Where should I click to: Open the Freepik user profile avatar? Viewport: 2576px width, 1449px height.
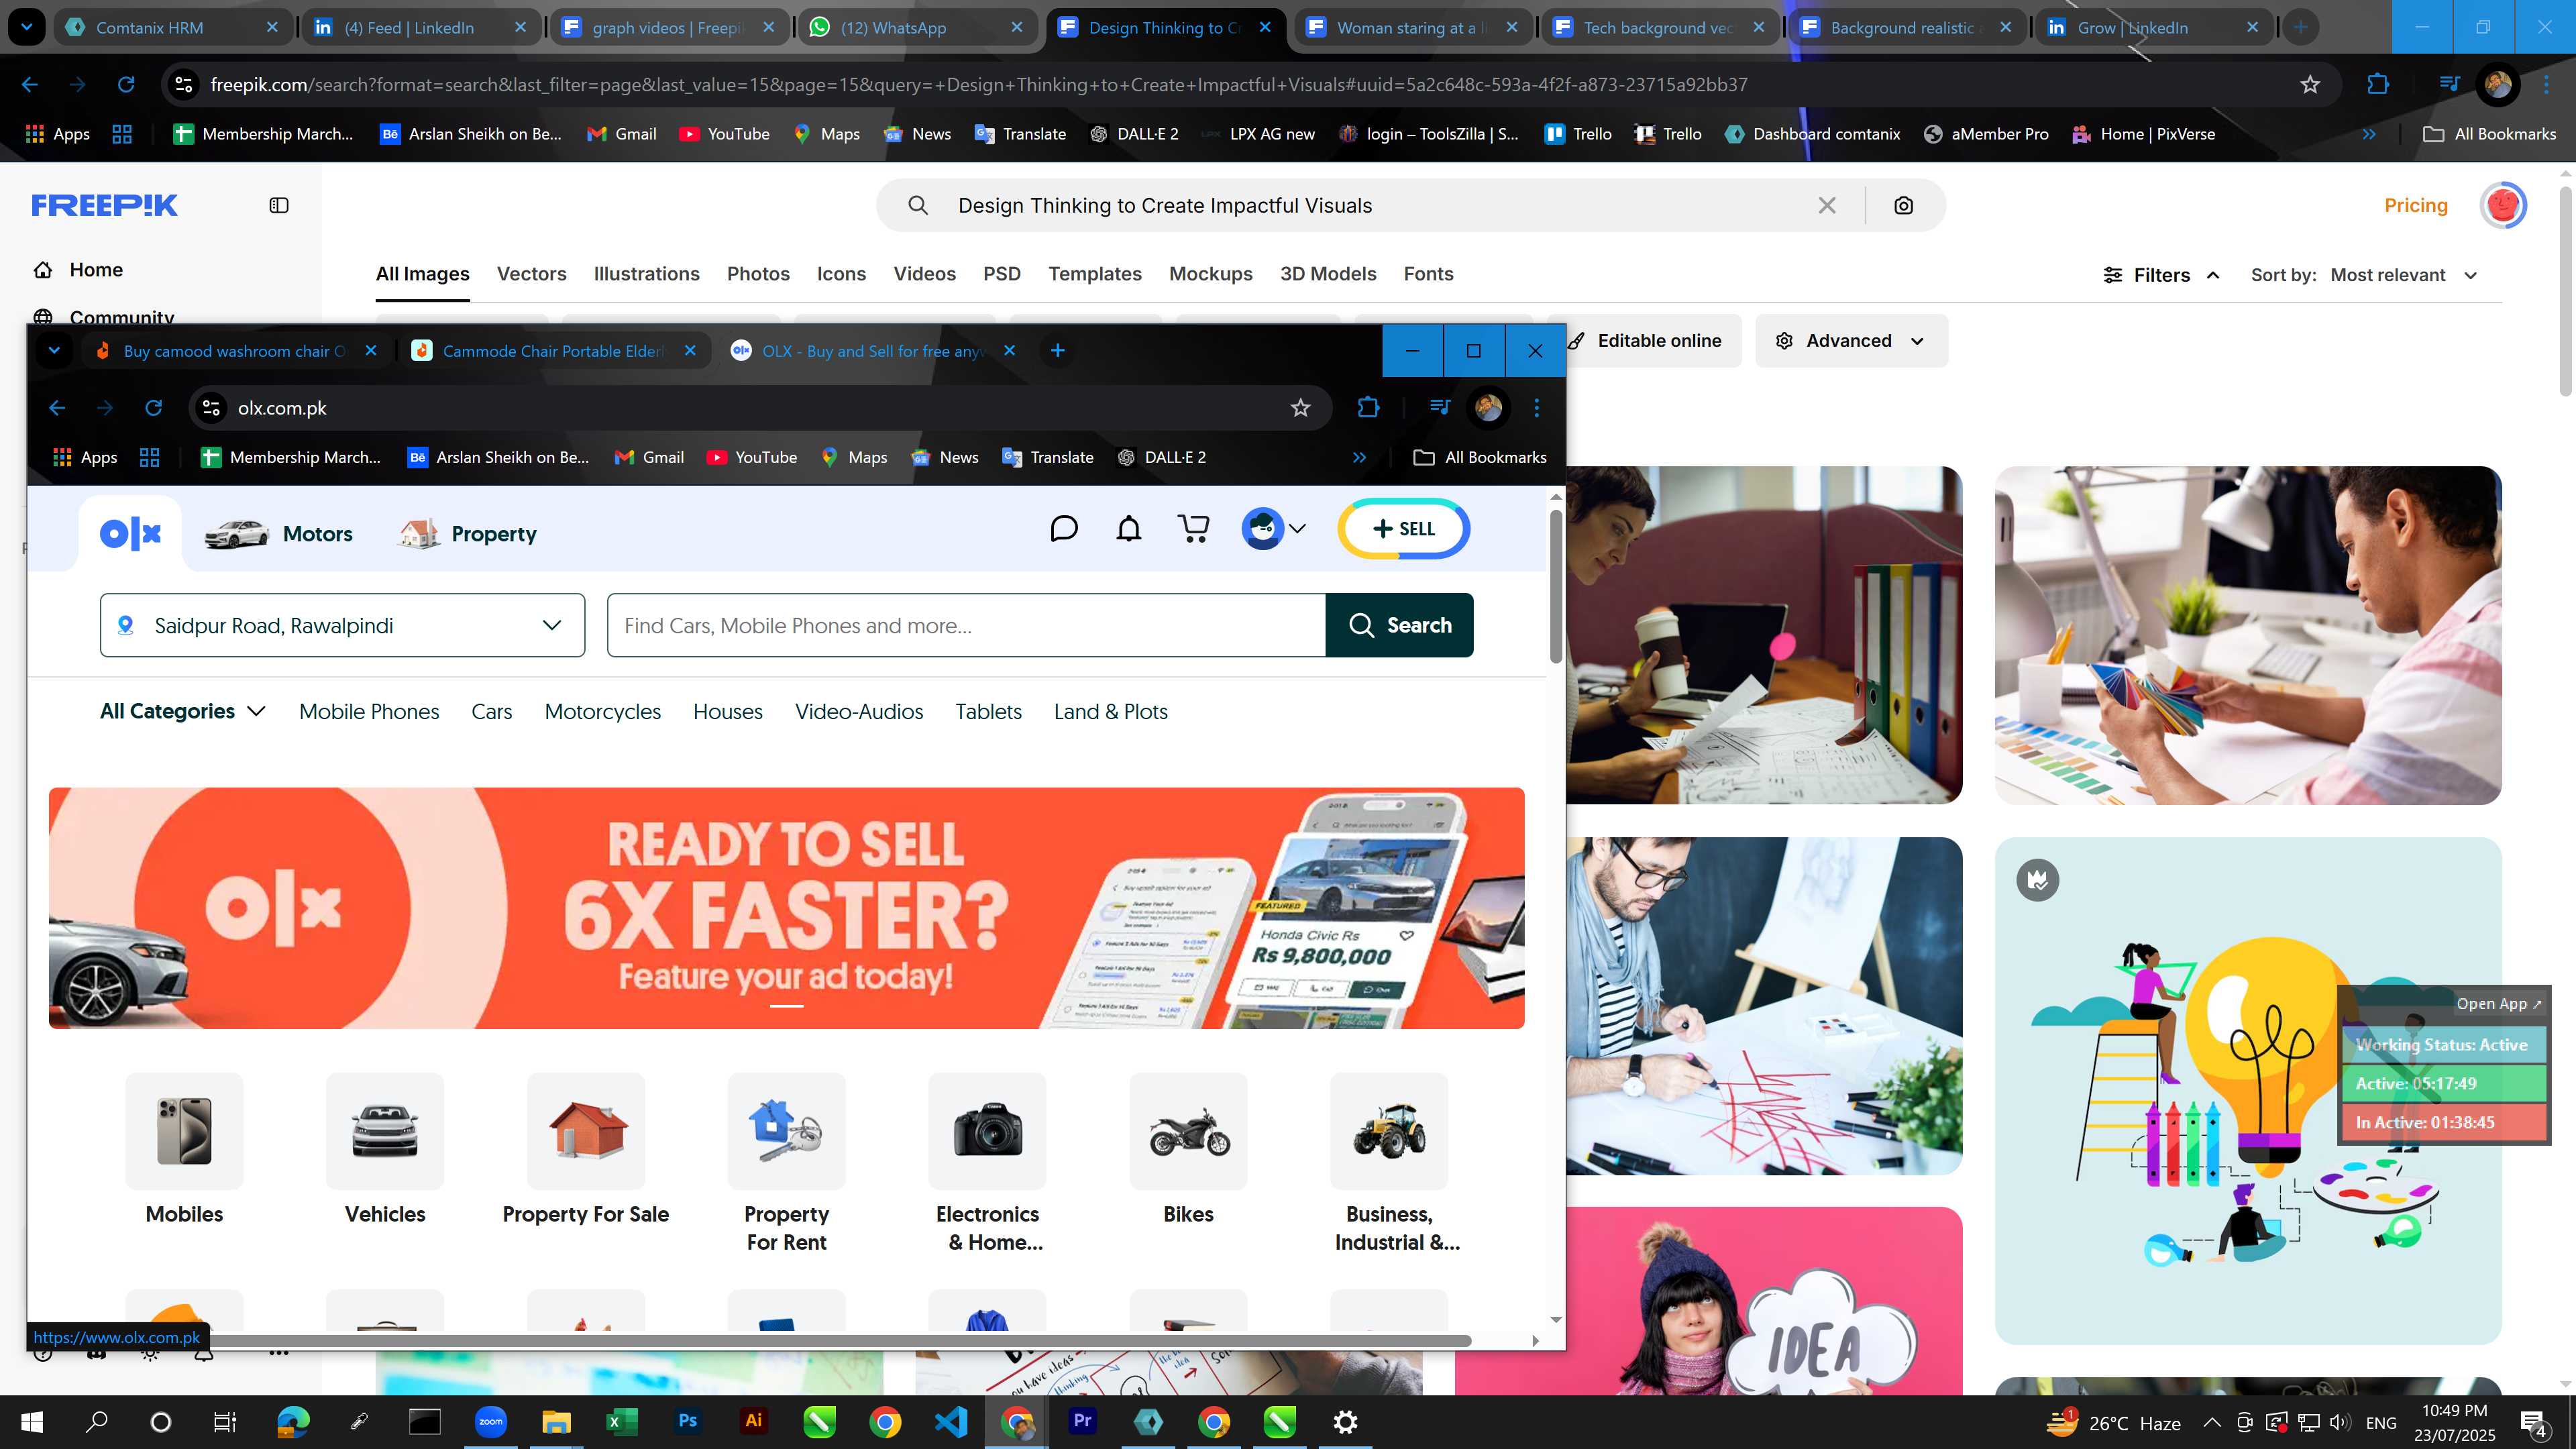2503,205
